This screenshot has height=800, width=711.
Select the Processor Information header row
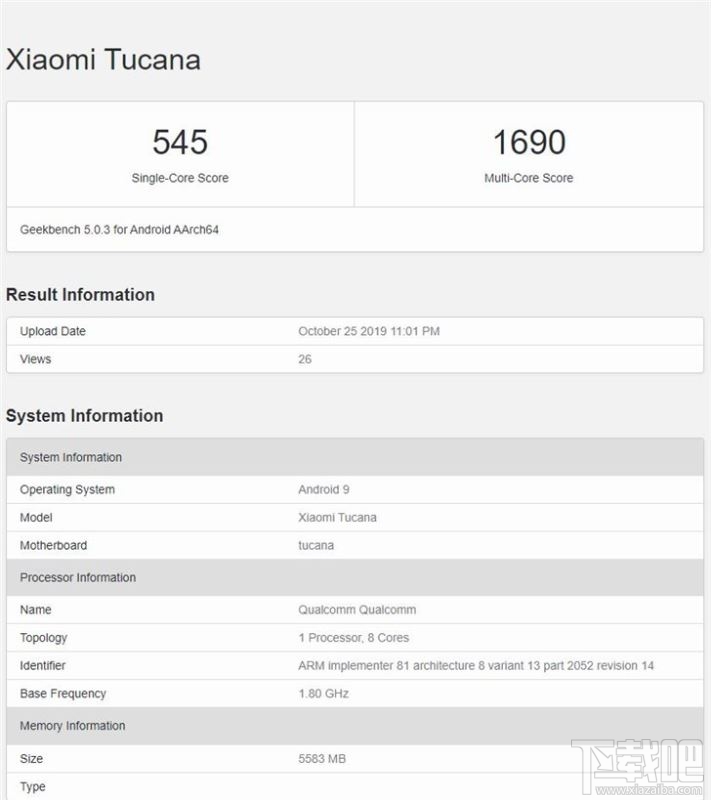tap(355, 578)
